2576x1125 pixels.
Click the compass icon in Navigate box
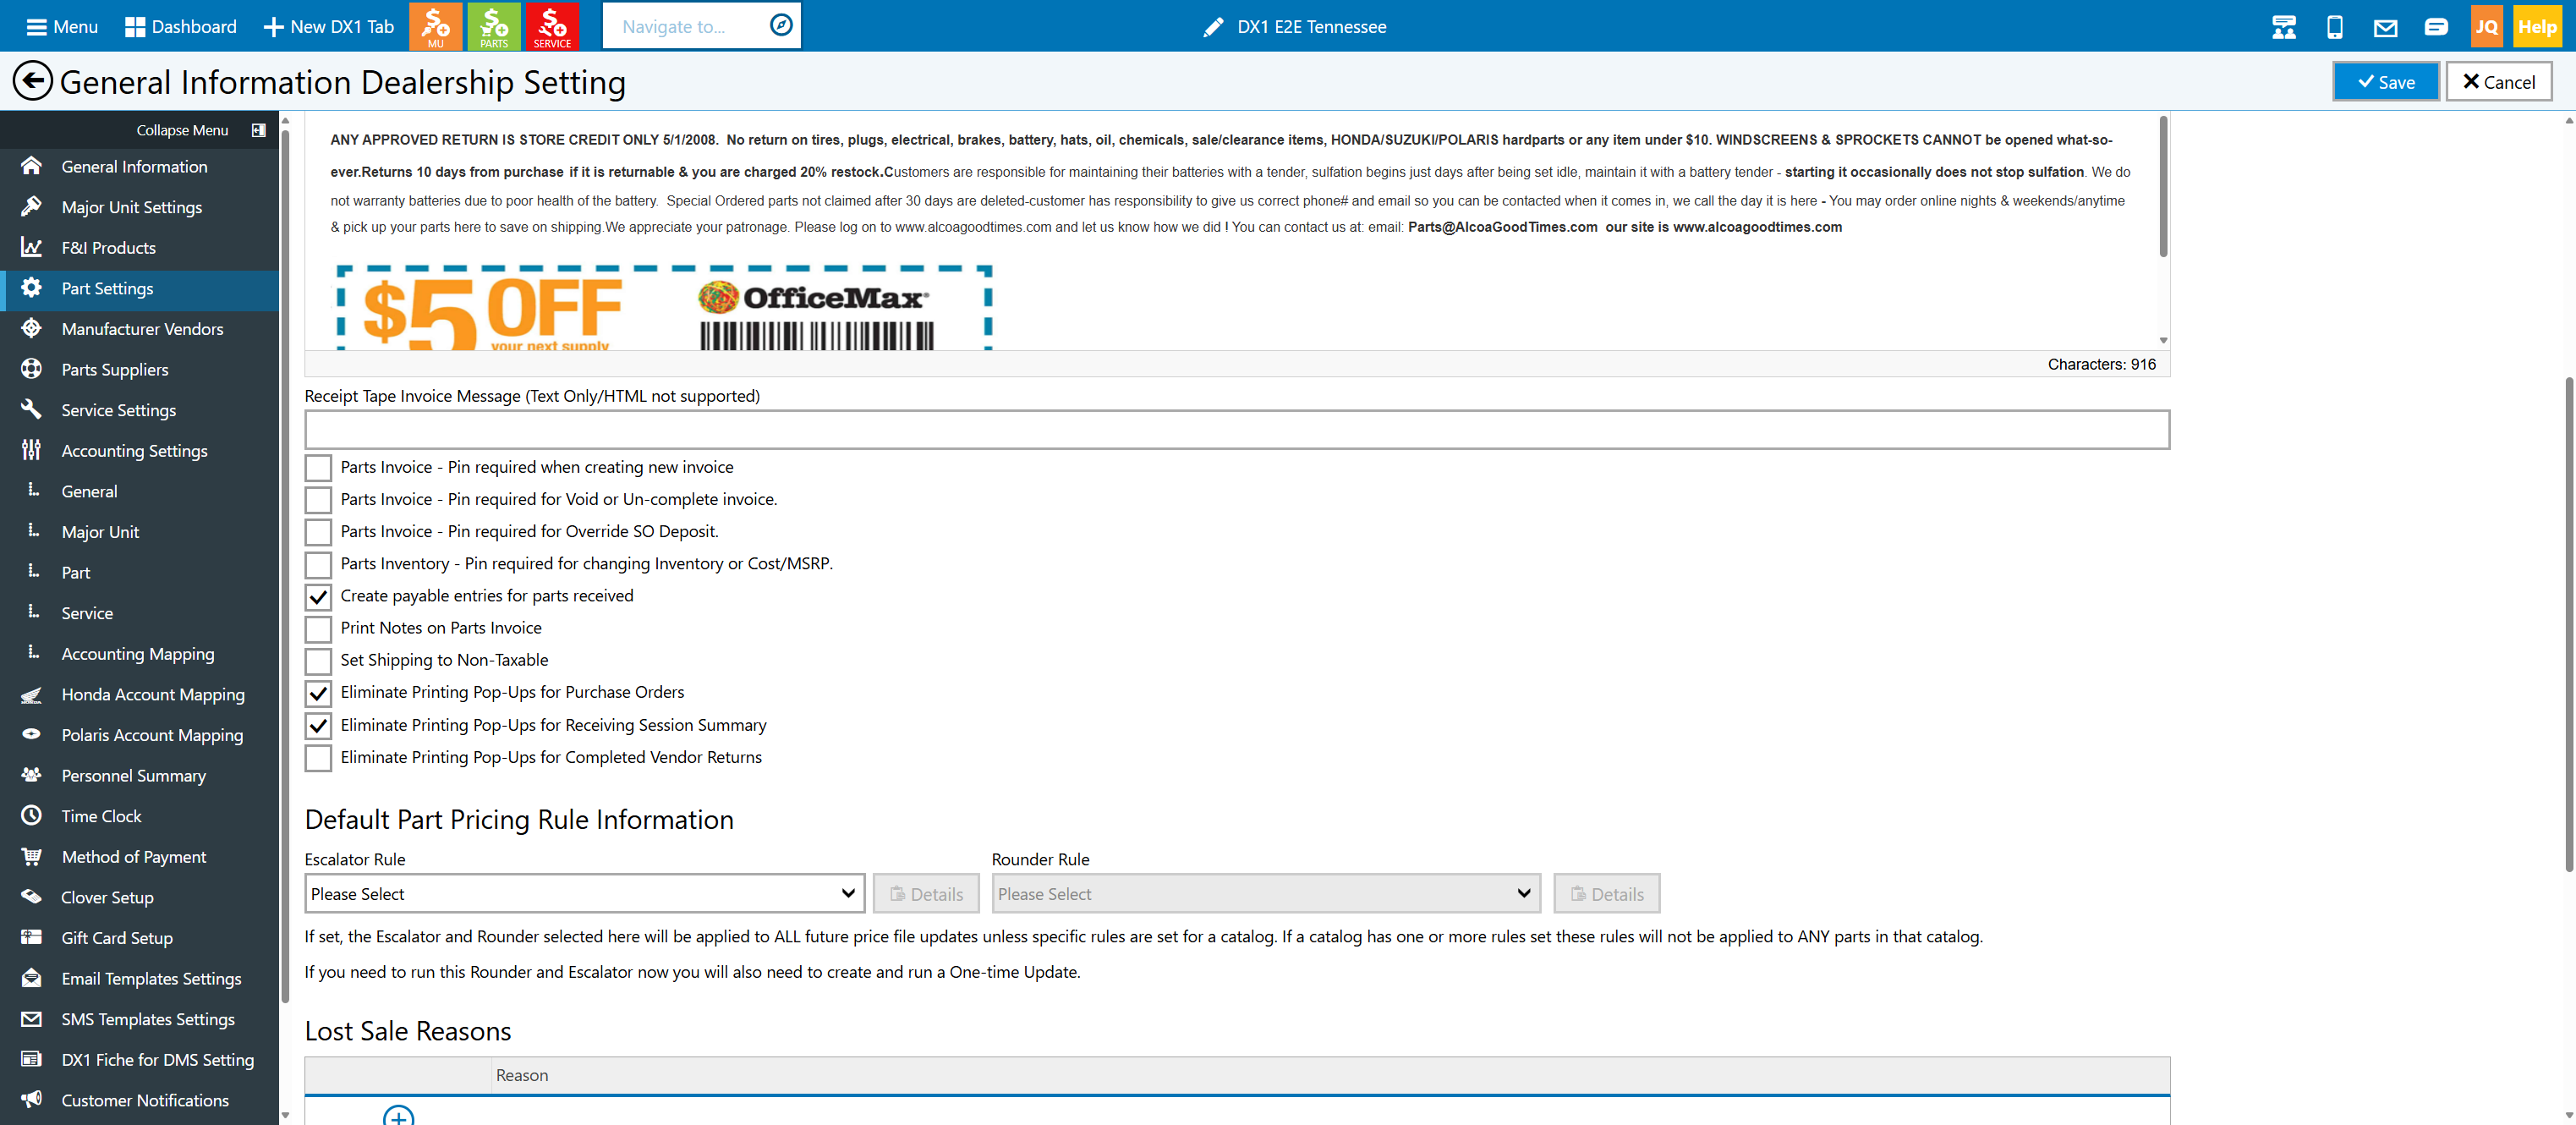click(x=781, y=25)
